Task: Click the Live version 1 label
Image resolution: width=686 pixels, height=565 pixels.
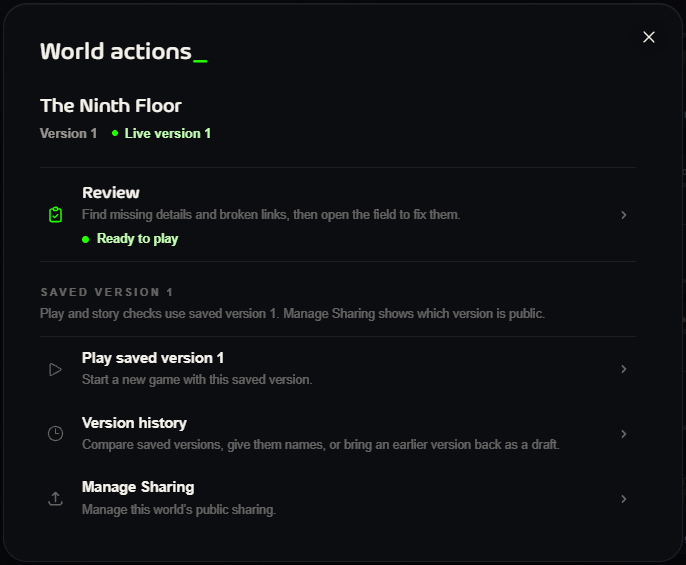Action: click(161, 133)
